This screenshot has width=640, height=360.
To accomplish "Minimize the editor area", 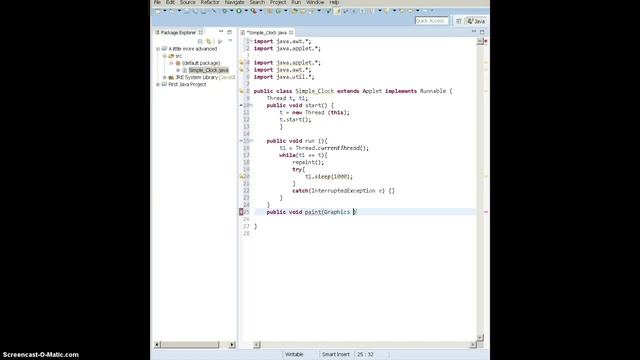I will (473, 31).
